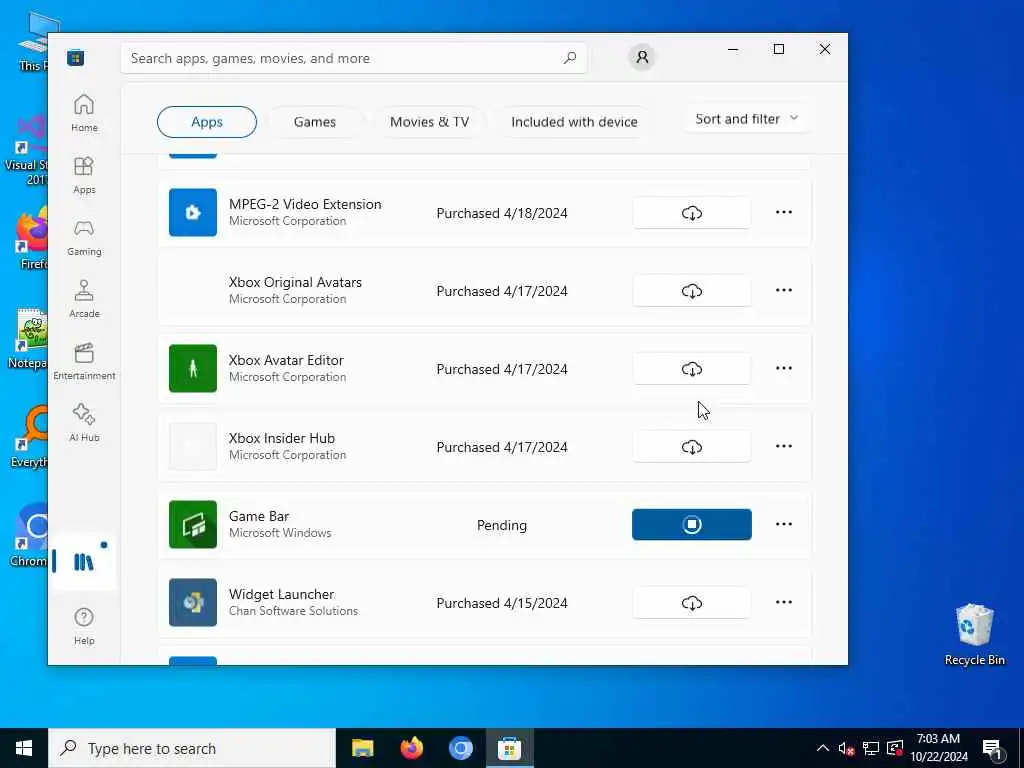The image size is (1024, 768).
Task: Download Xbox Original Avatars
Action: [x=692, y=291]
